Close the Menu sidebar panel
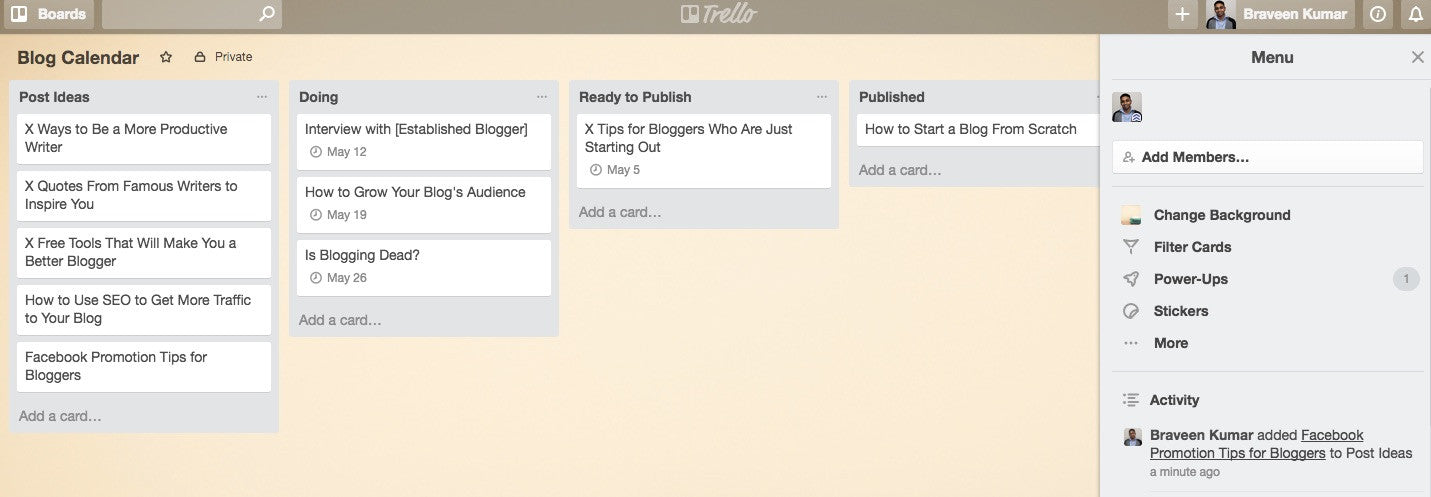Screen dimensions: 1431x497 click(1417, 57)
